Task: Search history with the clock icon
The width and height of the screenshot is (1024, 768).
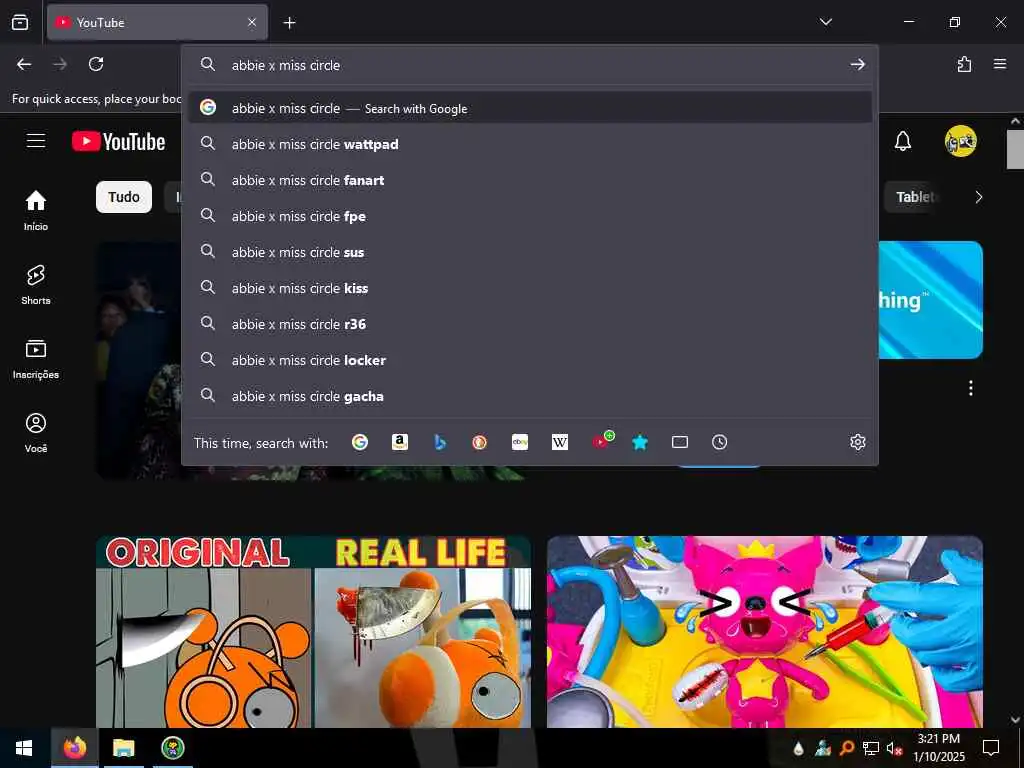Action: 719,442
